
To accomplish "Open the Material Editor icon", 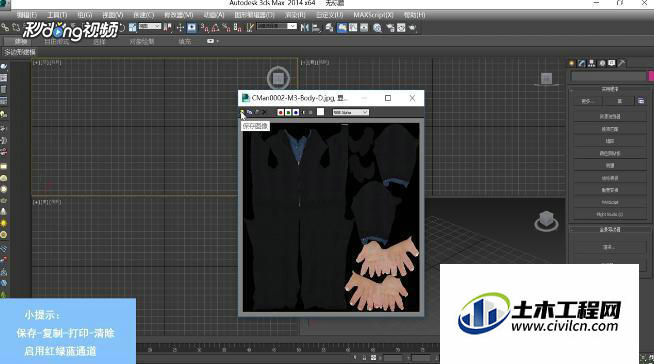I will click(377, 28).
